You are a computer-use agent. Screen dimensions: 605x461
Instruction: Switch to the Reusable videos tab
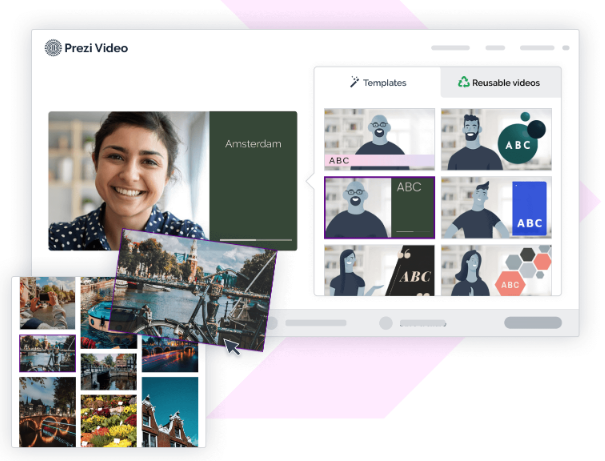tap(500, 83)
